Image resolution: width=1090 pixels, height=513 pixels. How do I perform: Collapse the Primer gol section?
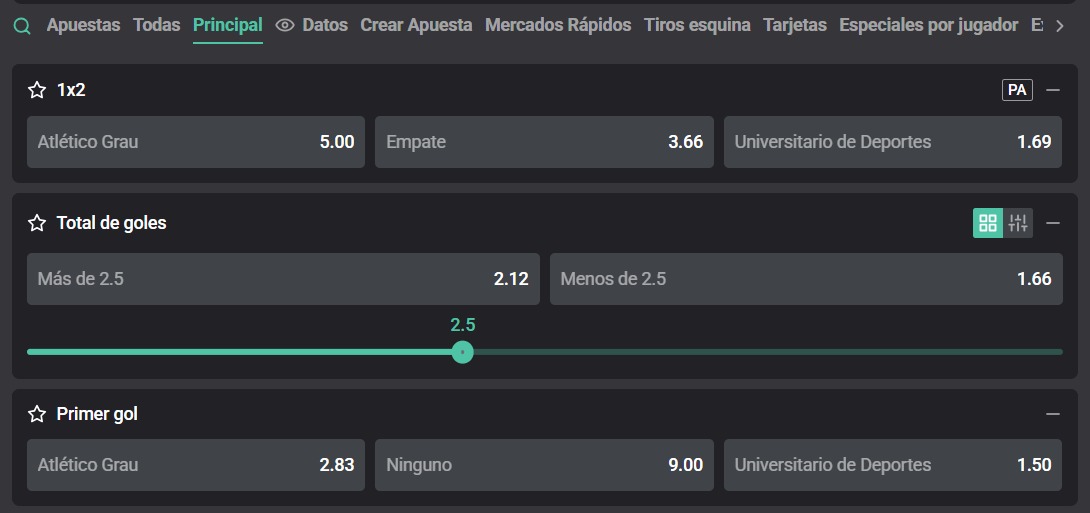click(x=1053, y=414)
